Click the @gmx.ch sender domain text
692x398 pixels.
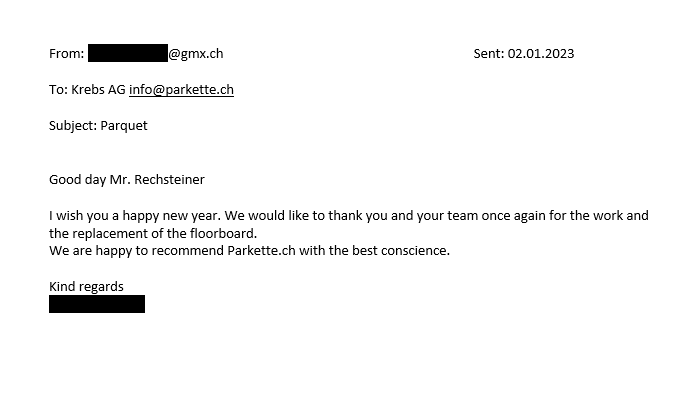pyautogui.click(x=196, y=54)
